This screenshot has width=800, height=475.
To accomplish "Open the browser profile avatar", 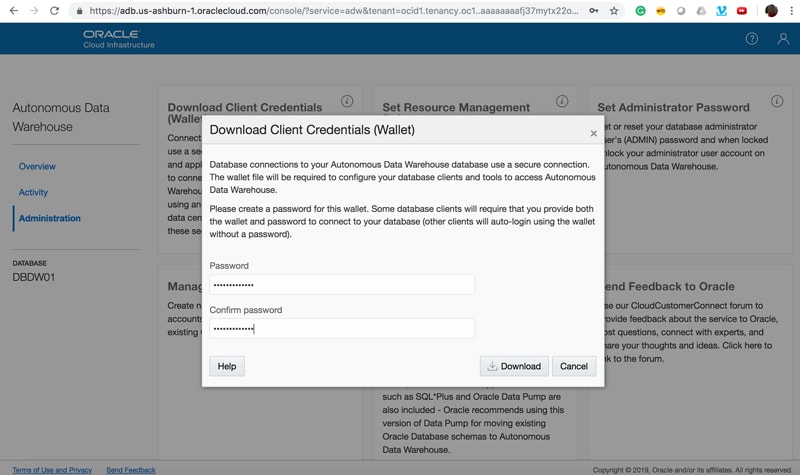I will click(x=771, y=11).
